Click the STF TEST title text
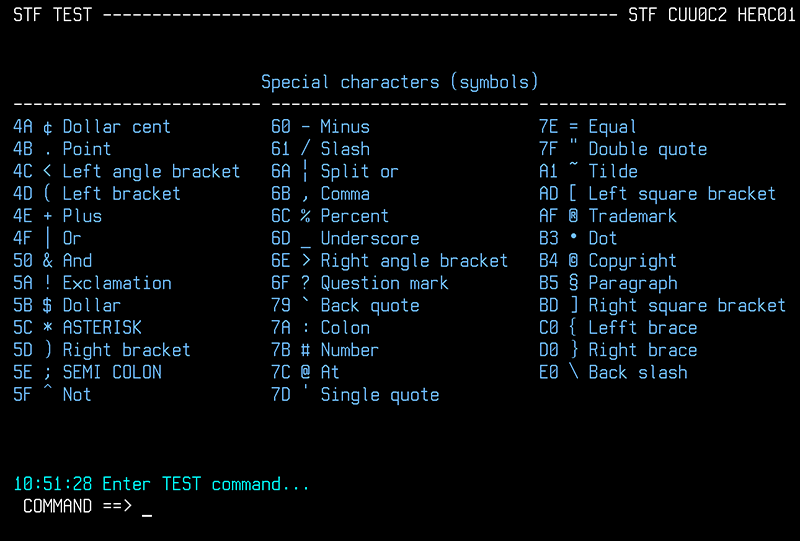Image resolution: width=800 pixels, height=541 pixels. point(53,15)
